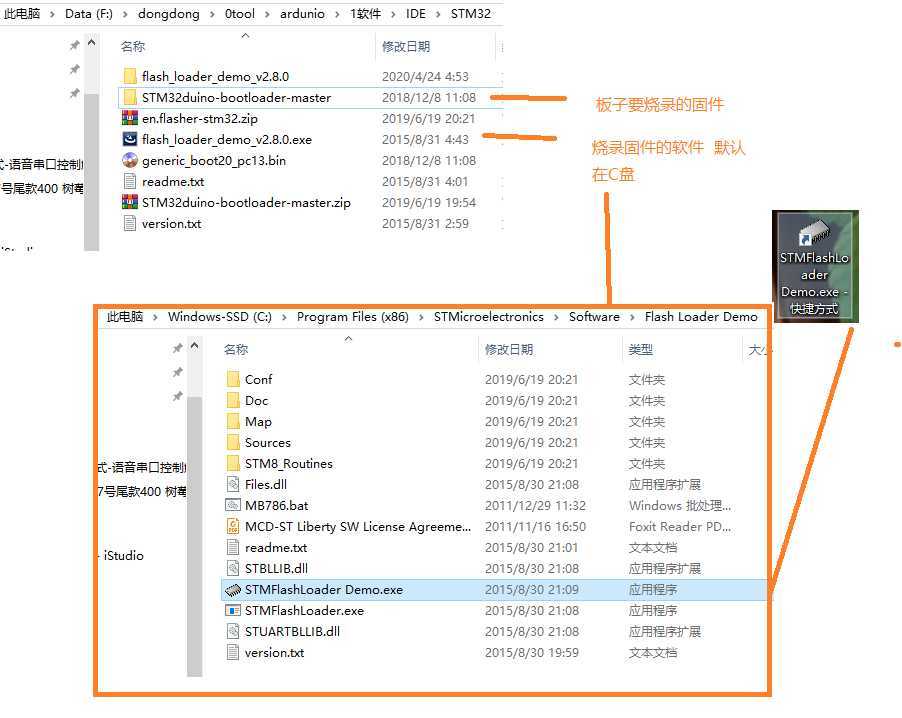The image size is (902, 718).
Task: Select version.txt icon in STM32 folder
Action: click(130, 223)
